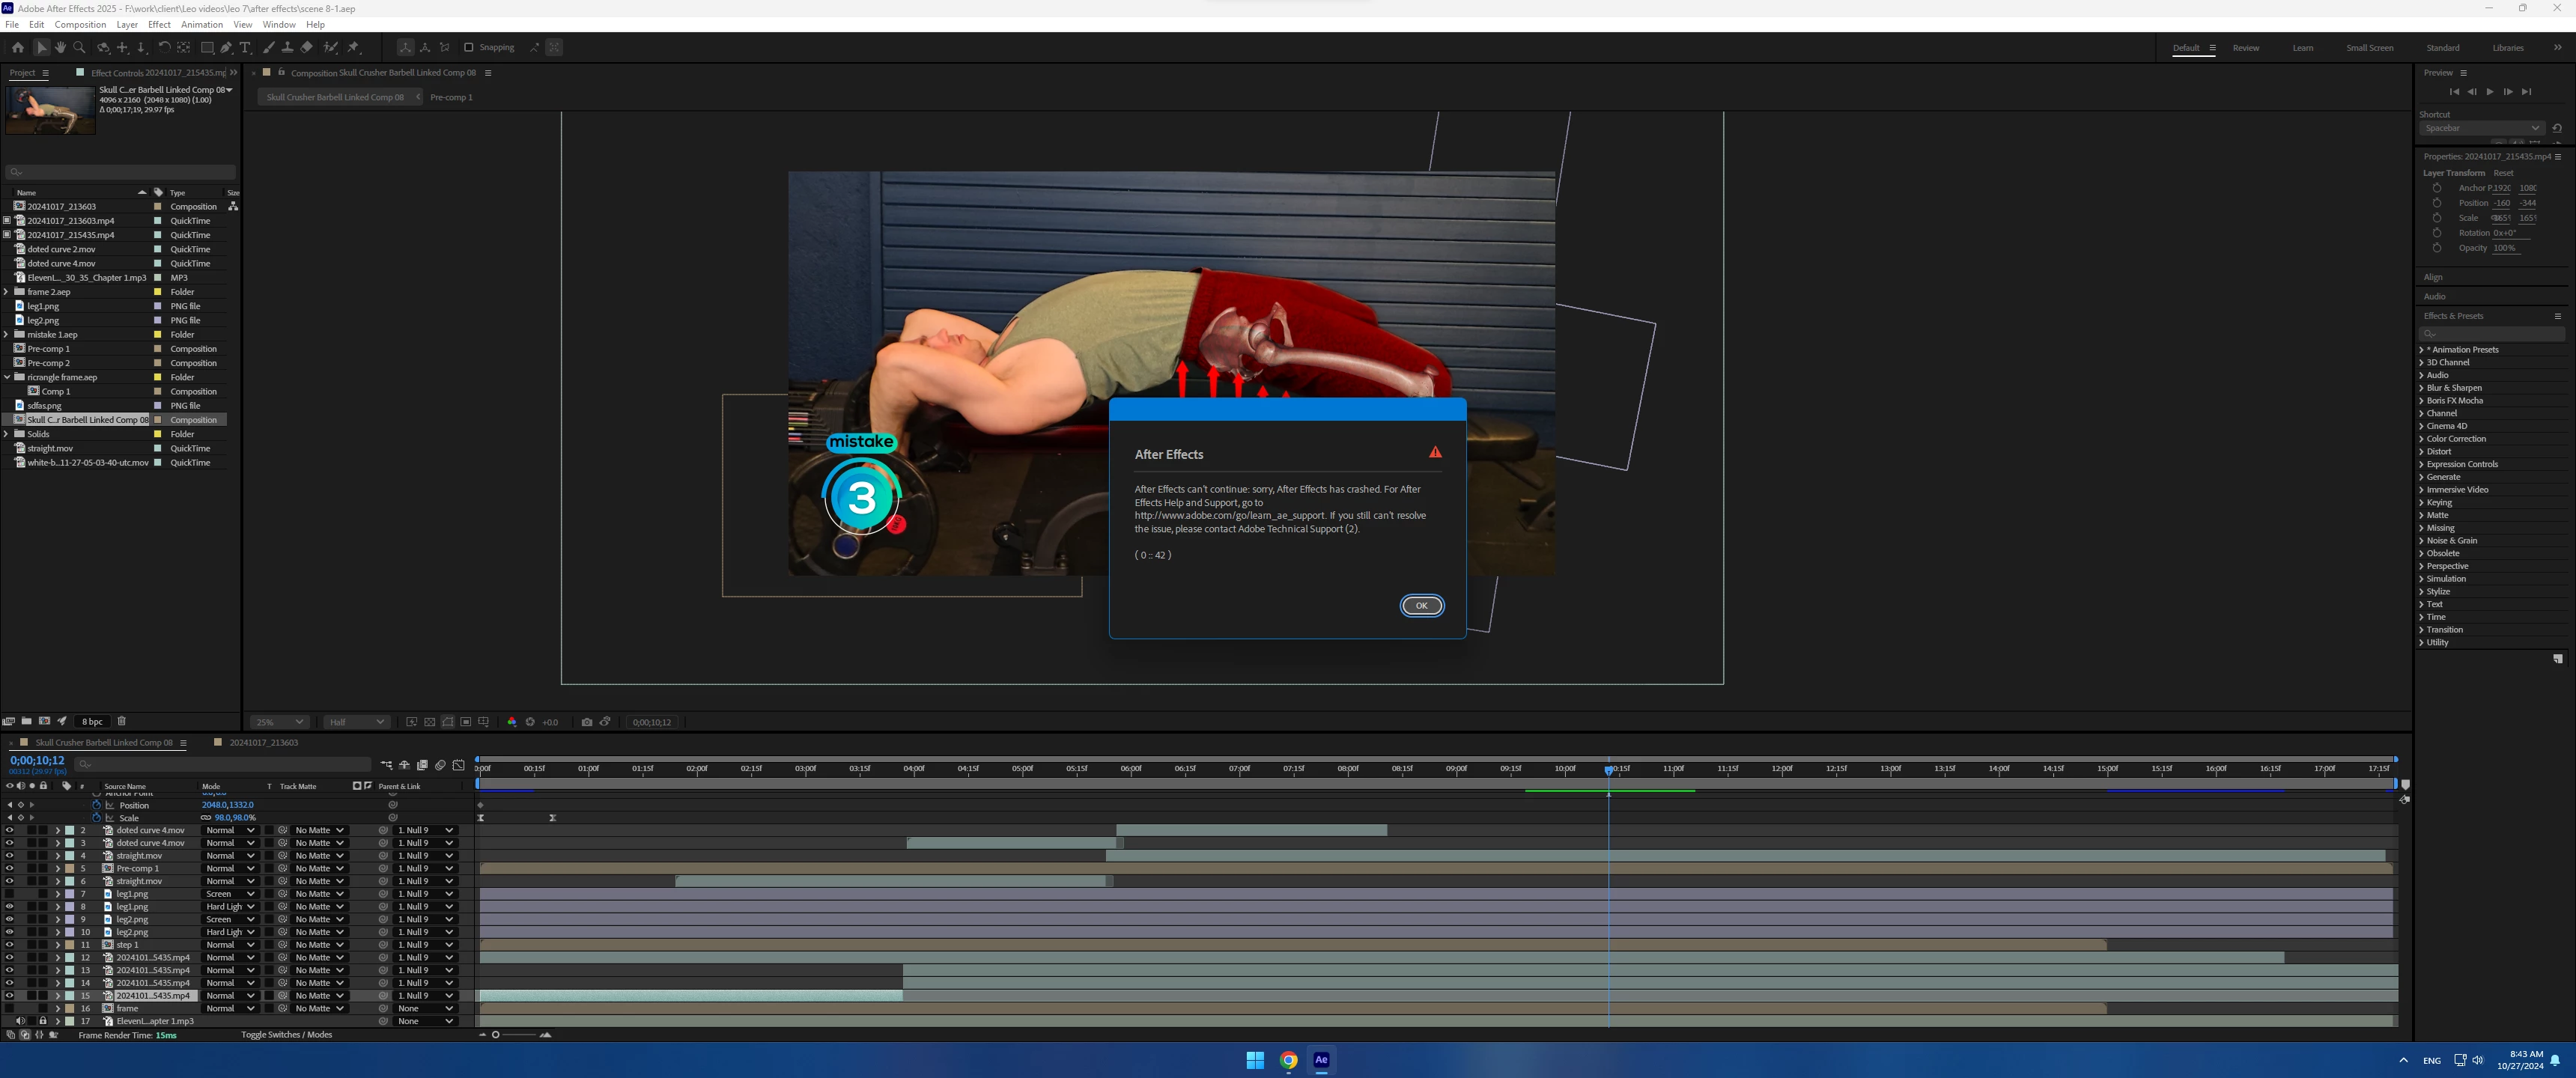Screen dimensions: 2576x1078
Task: Click the timeline zoom slider handle
Action: coord(495,1035)
